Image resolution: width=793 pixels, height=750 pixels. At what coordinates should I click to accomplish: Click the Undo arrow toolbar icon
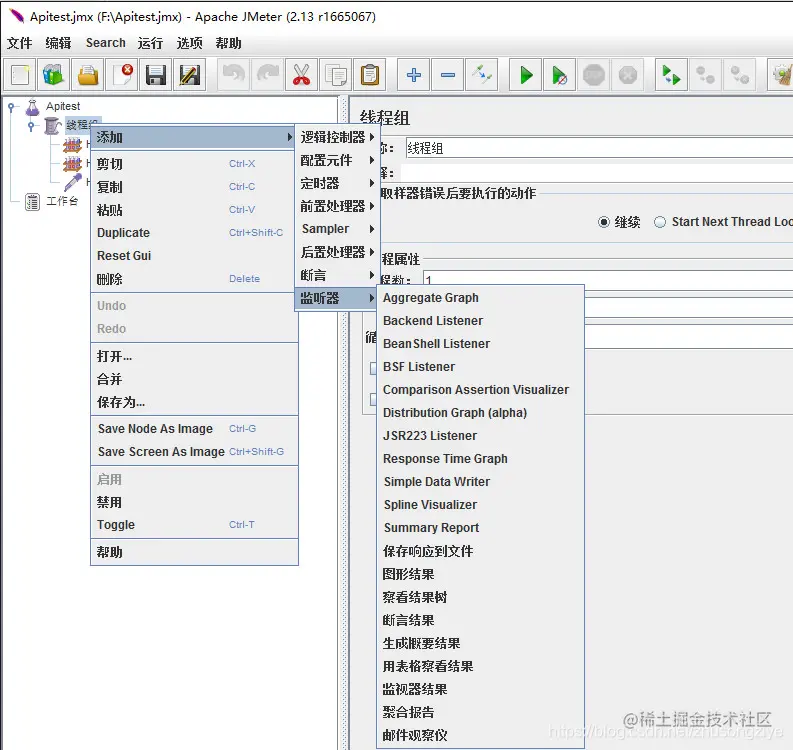click(234, 75)
